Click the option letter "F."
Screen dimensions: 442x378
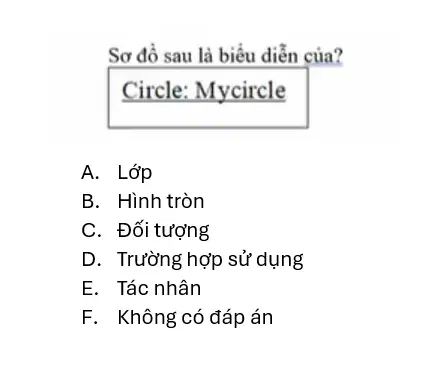[90, 317]
